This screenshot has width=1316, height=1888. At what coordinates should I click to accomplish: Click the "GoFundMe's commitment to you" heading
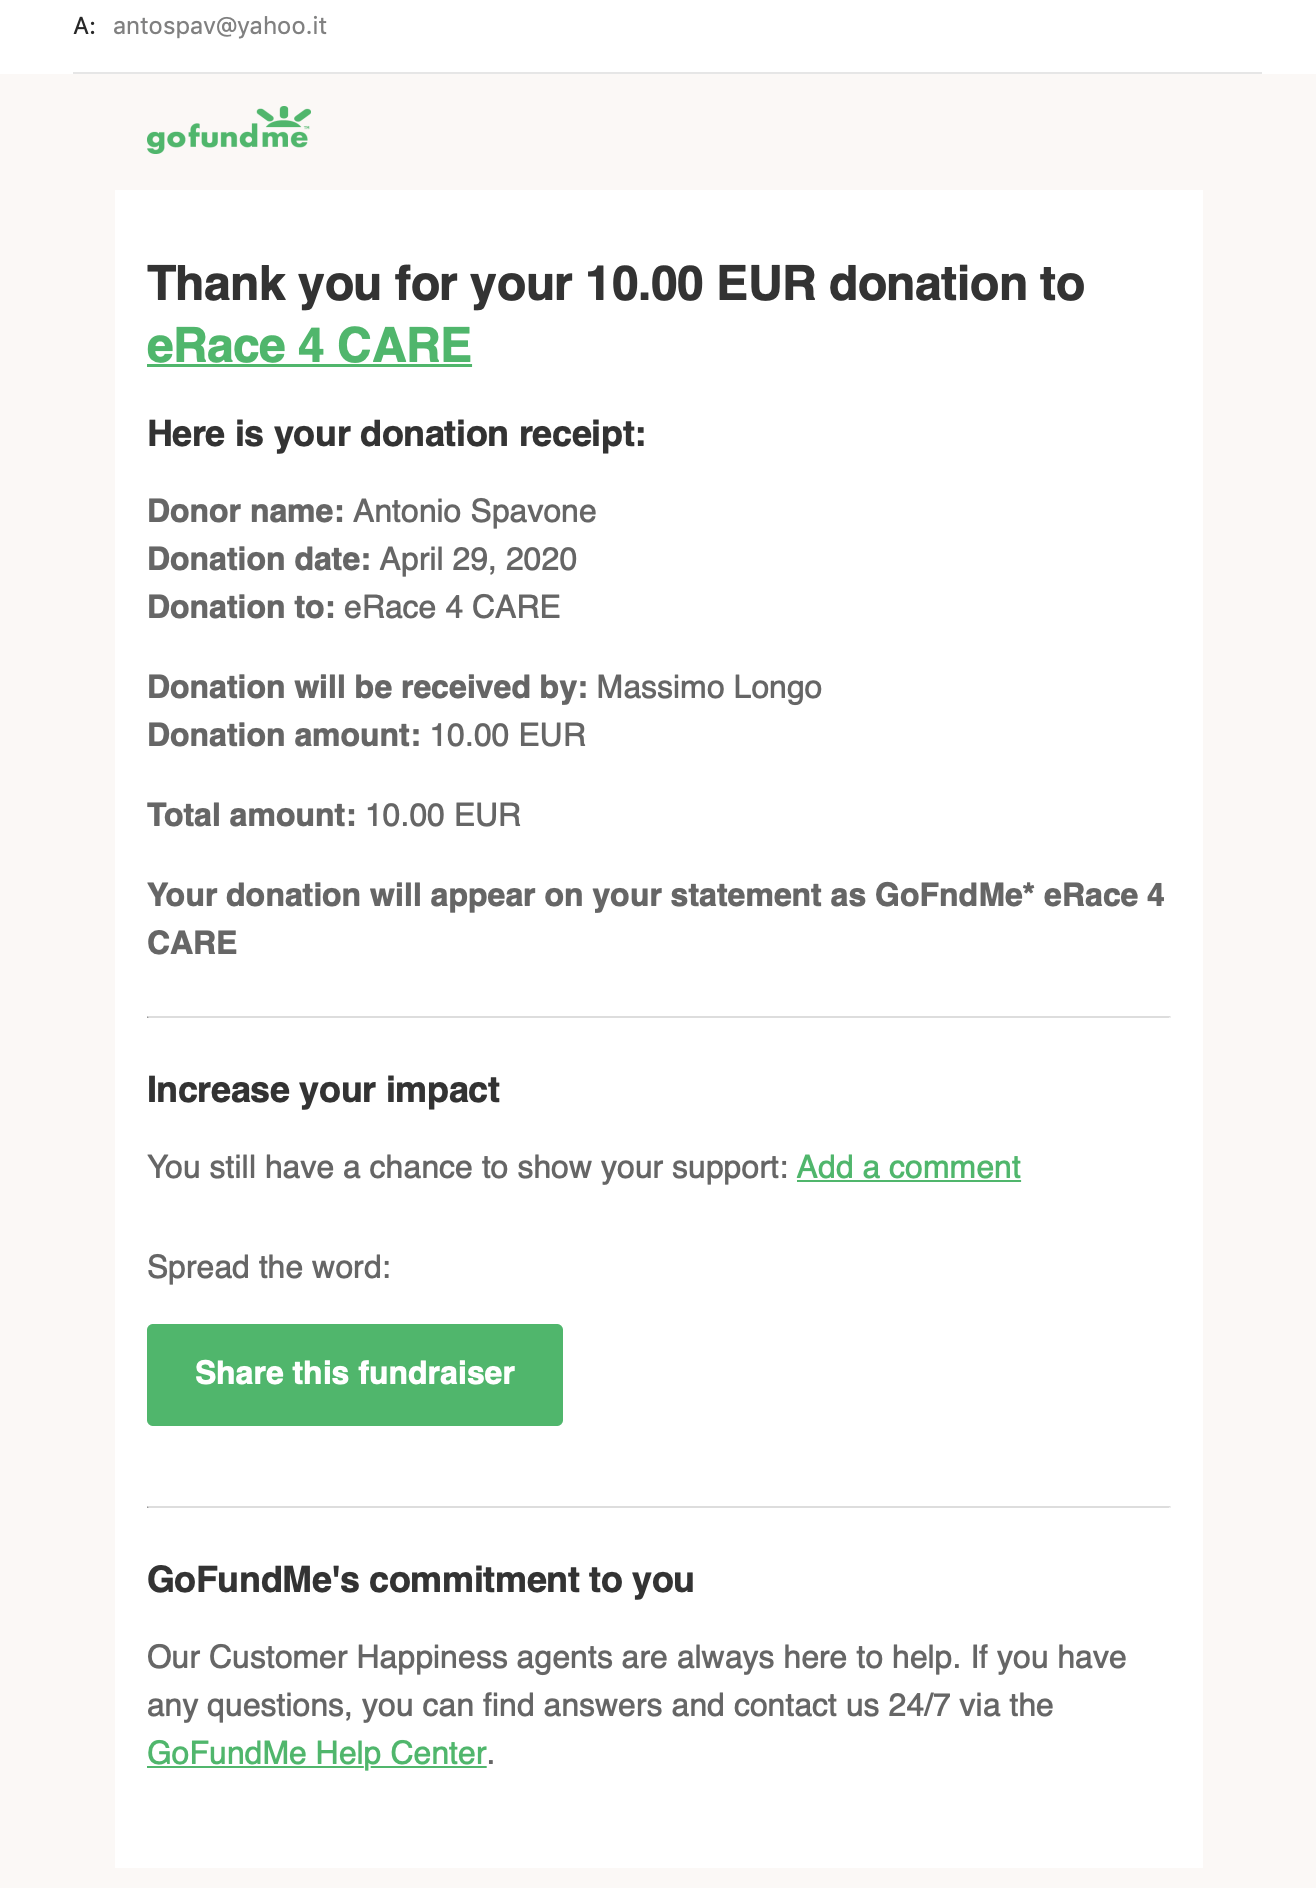(420, 1579)
